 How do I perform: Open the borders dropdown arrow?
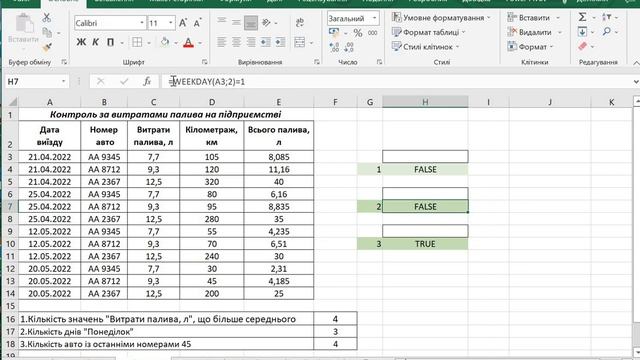149,42
